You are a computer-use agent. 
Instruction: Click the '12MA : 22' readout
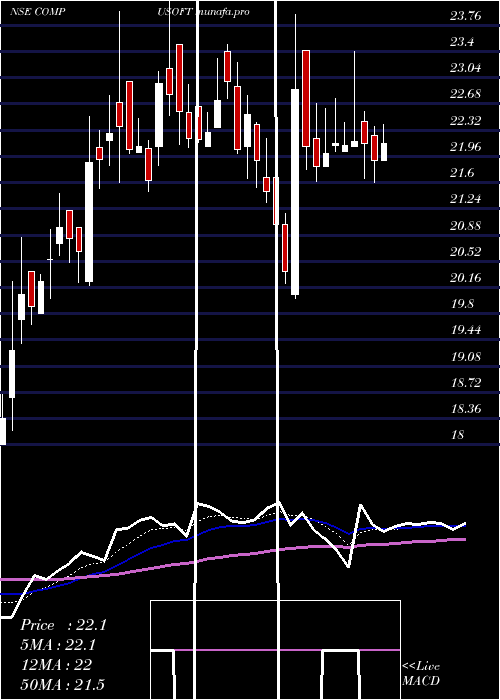click(56, 665)
